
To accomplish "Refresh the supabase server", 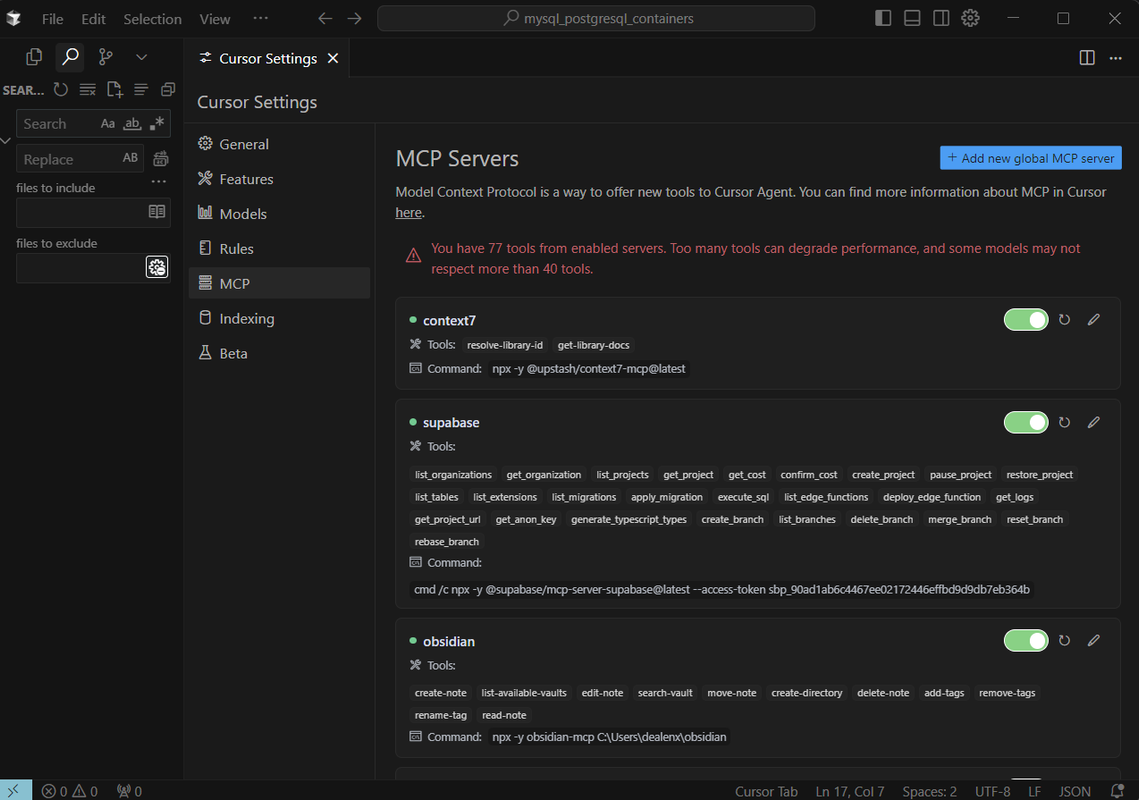I will click(1064, 422).
